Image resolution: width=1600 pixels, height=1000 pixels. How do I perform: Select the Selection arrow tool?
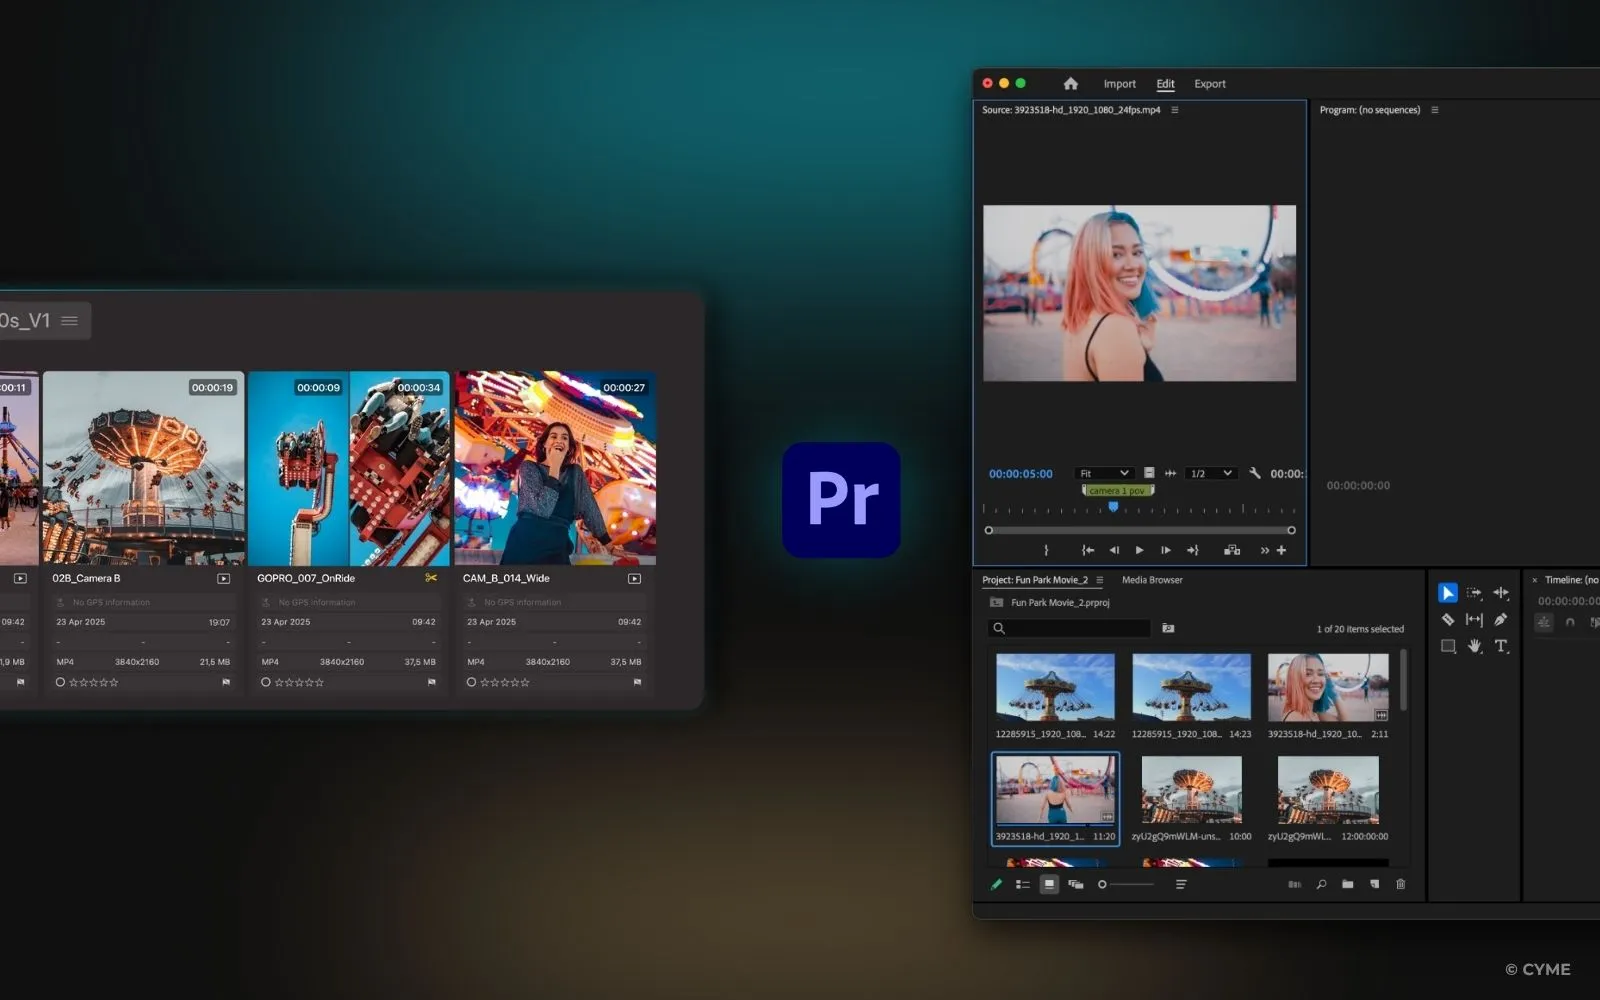click(1447, 593)
